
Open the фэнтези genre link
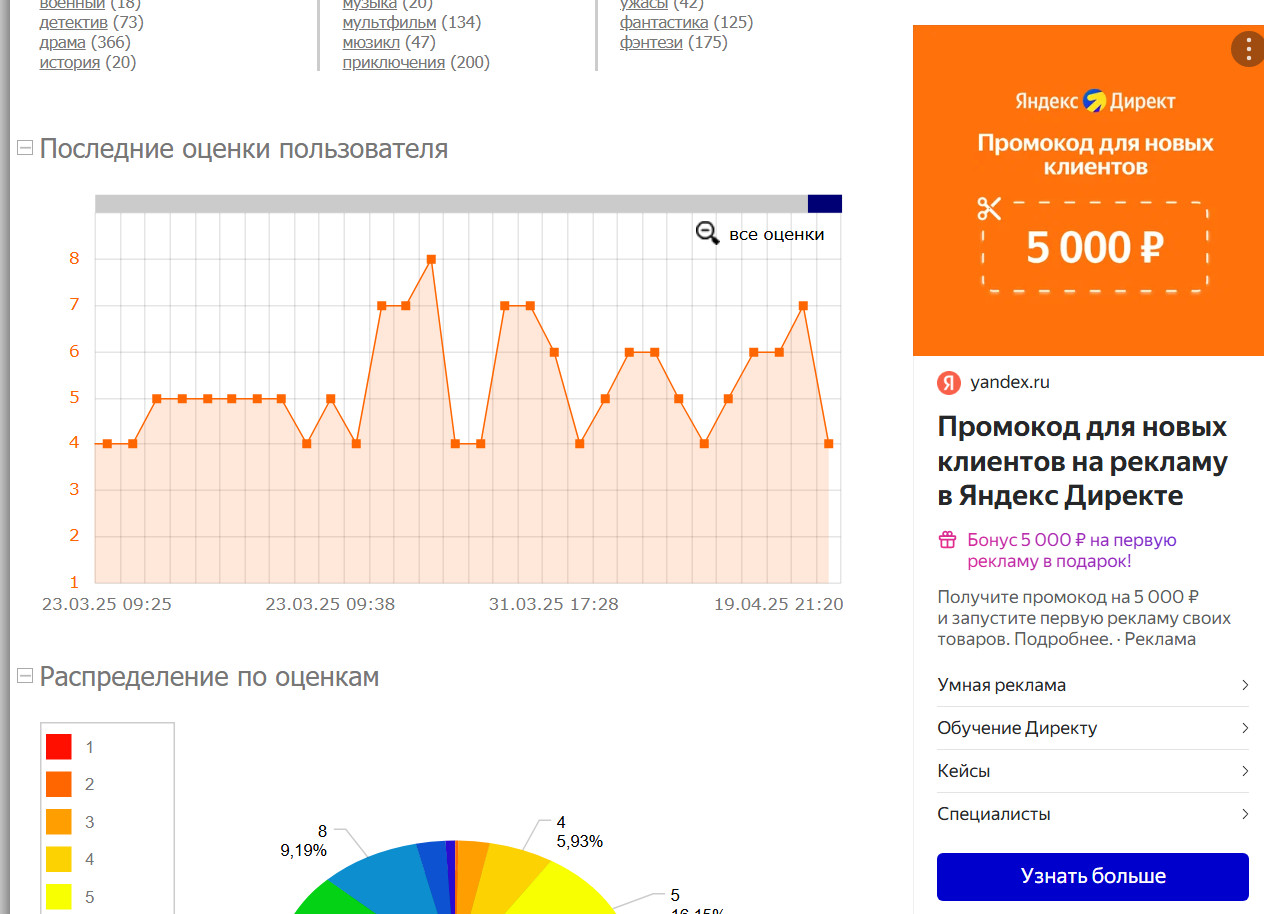tap(651, 42)
